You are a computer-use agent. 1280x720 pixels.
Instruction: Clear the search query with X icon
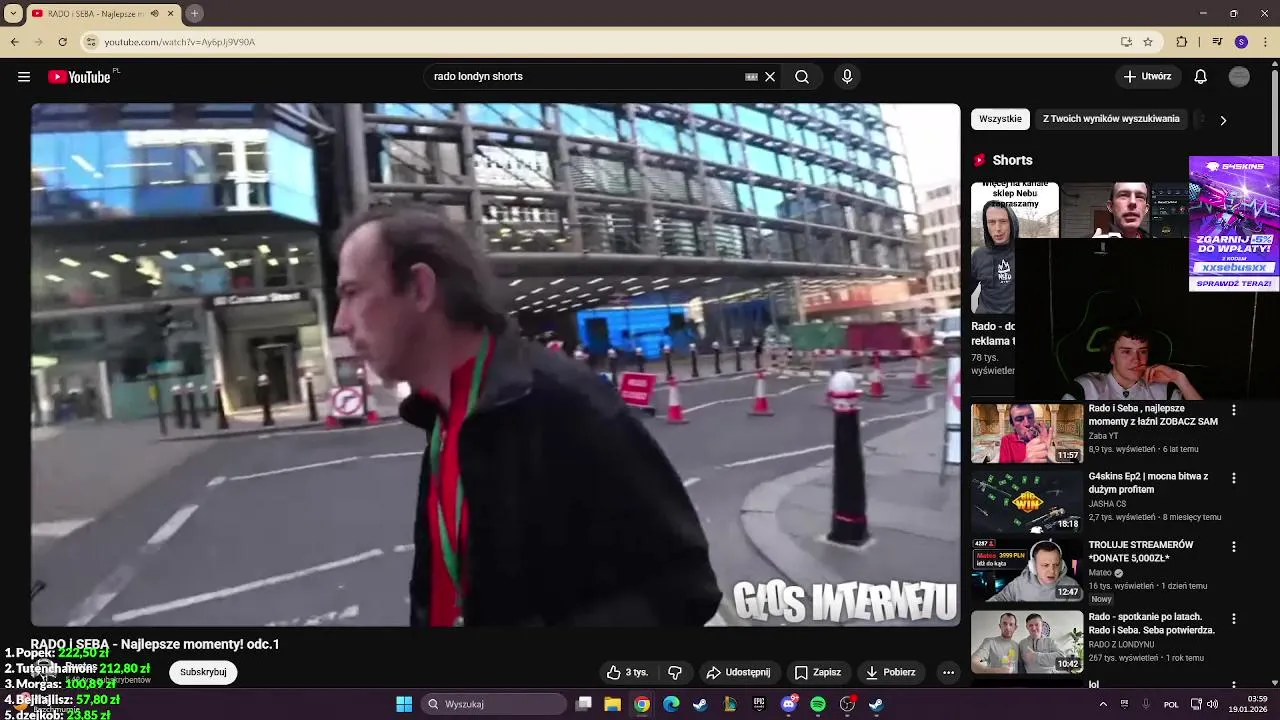coord(770,77)
